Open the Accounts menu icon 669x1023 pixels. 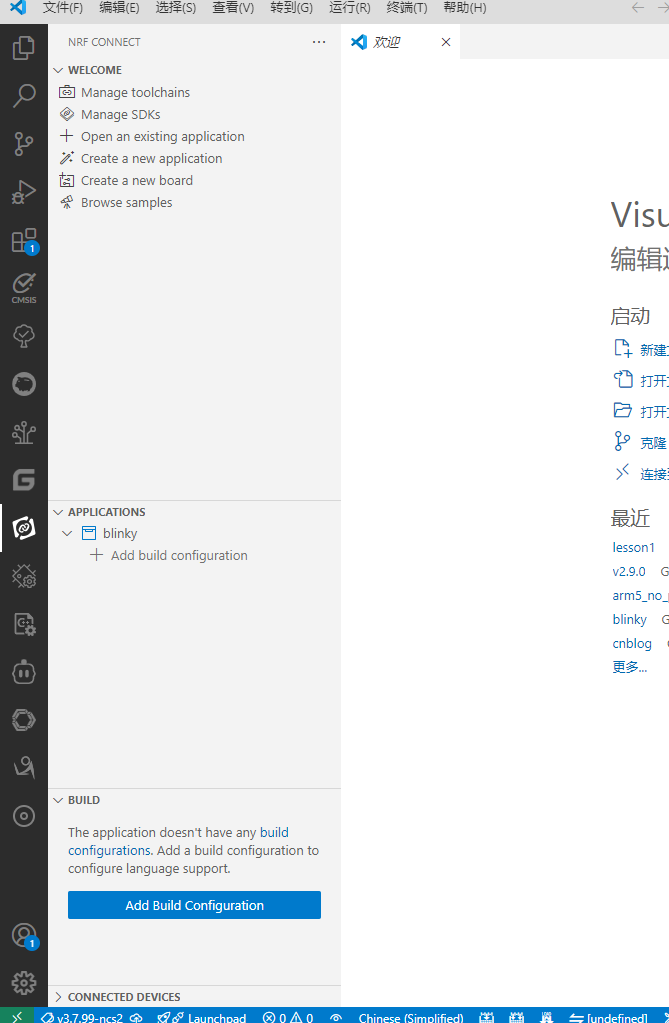click(x=23, y=935)
